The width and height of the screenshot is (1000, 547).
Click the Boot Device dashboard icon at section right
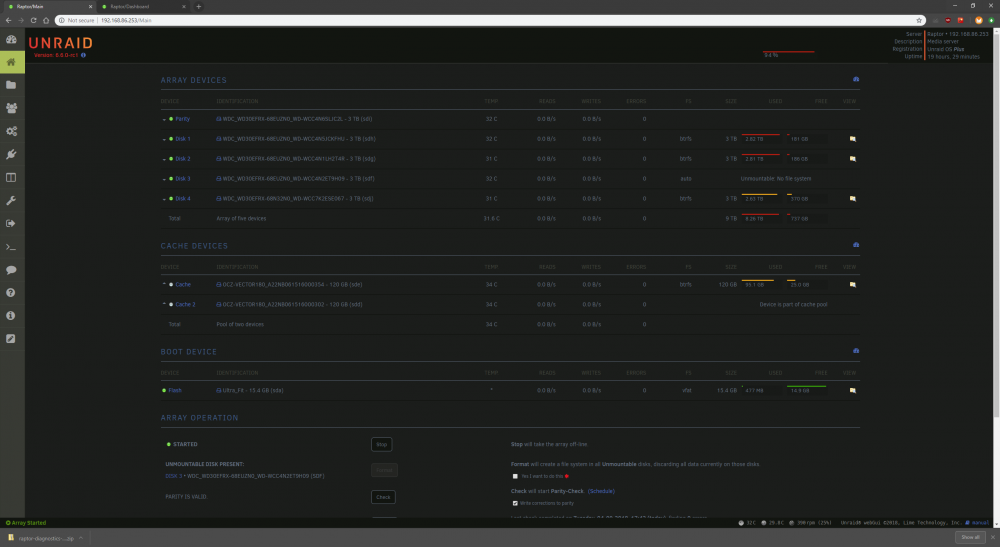[856, 351]
